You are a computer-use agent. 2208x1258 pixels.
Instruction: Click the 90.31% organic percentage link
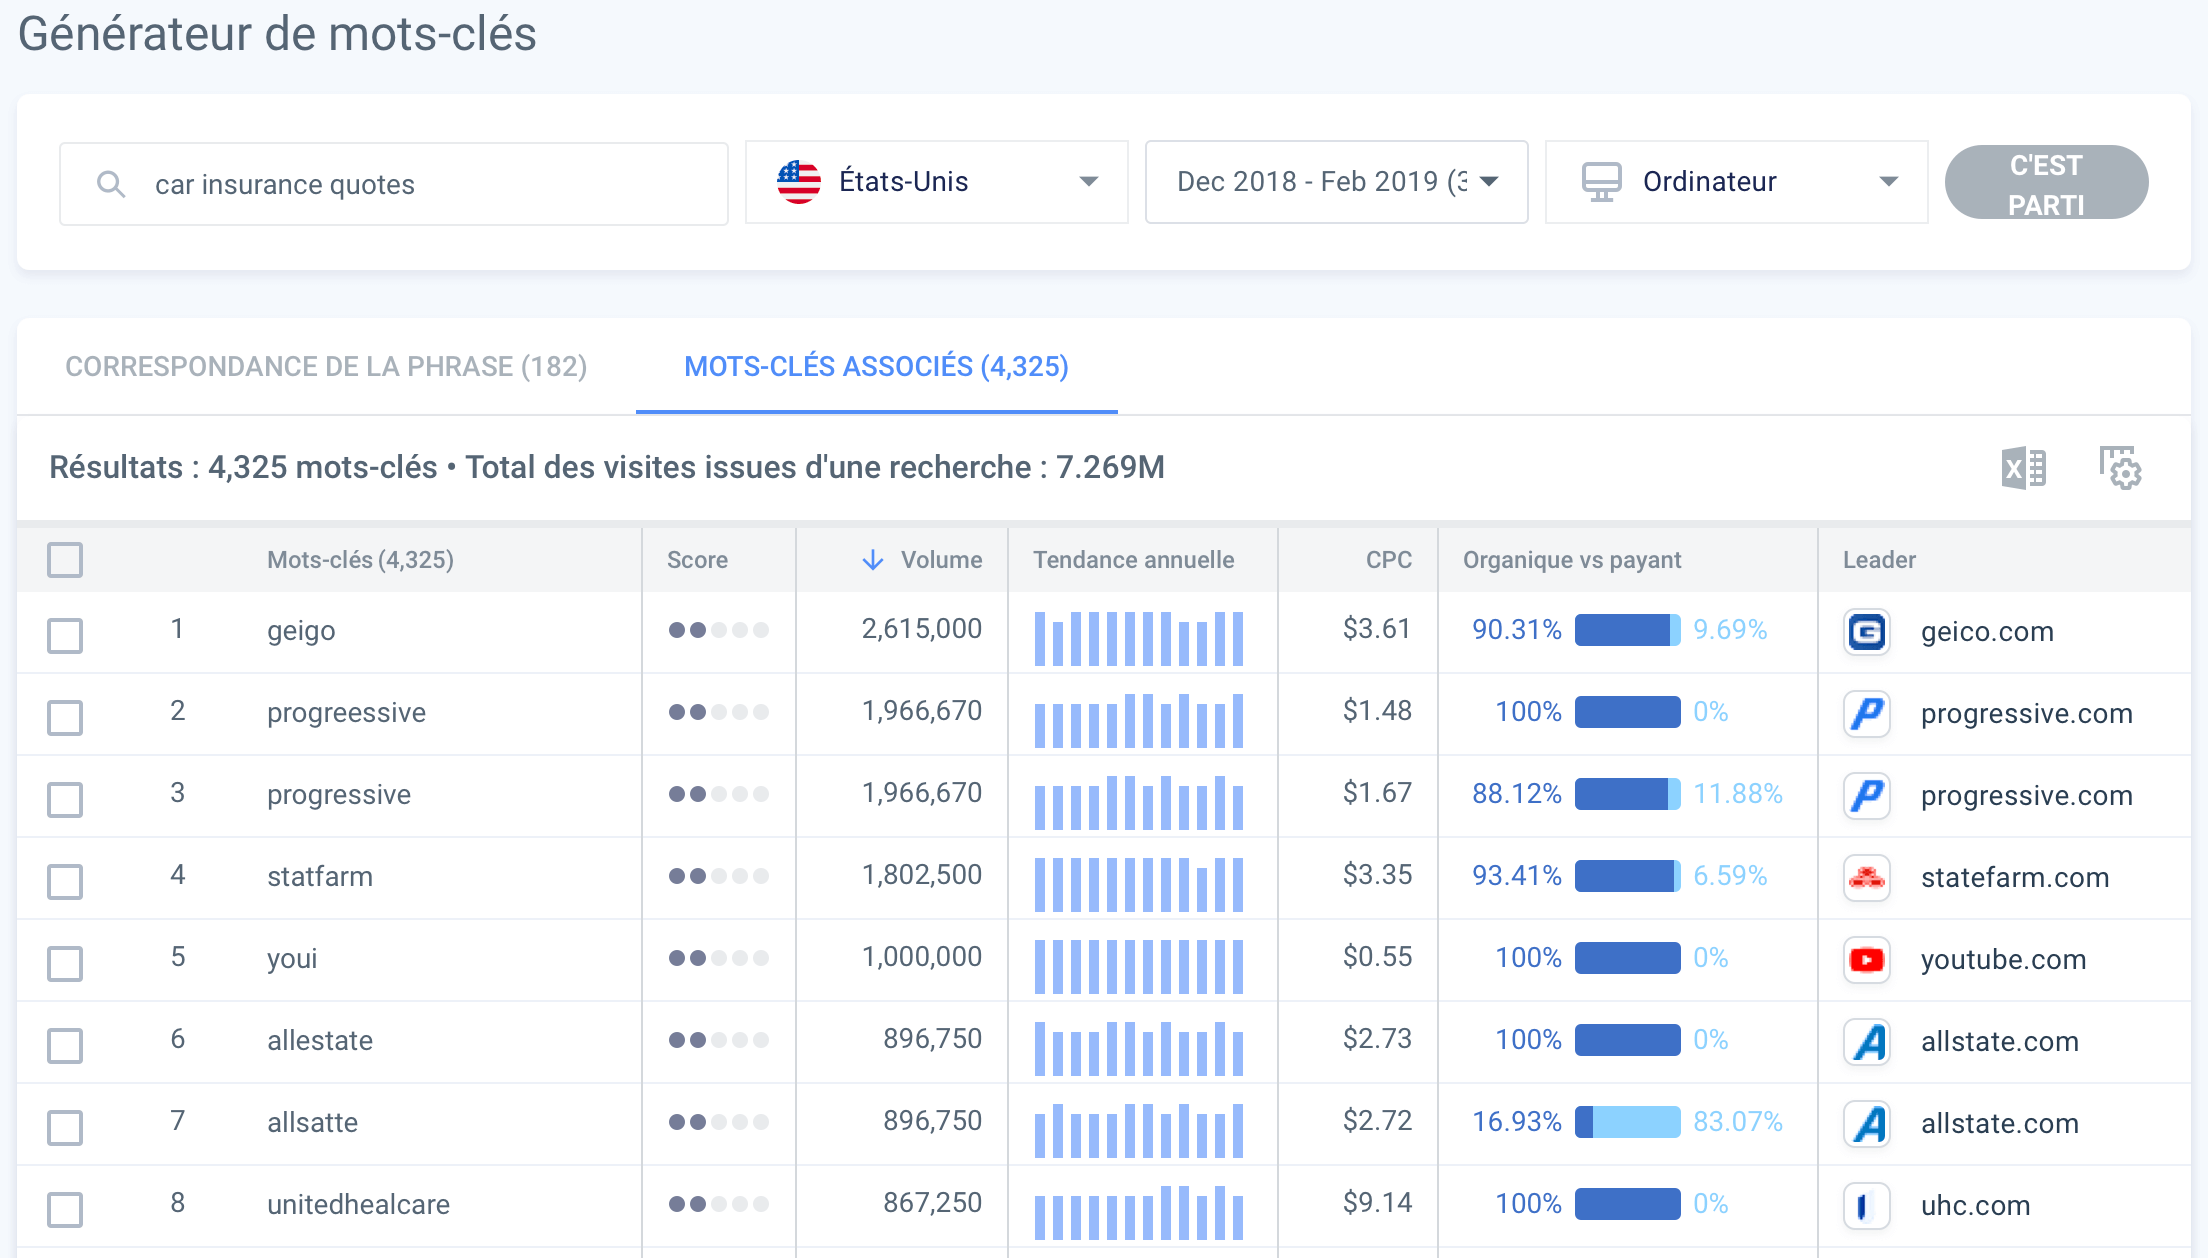(x=1516, y=630)
